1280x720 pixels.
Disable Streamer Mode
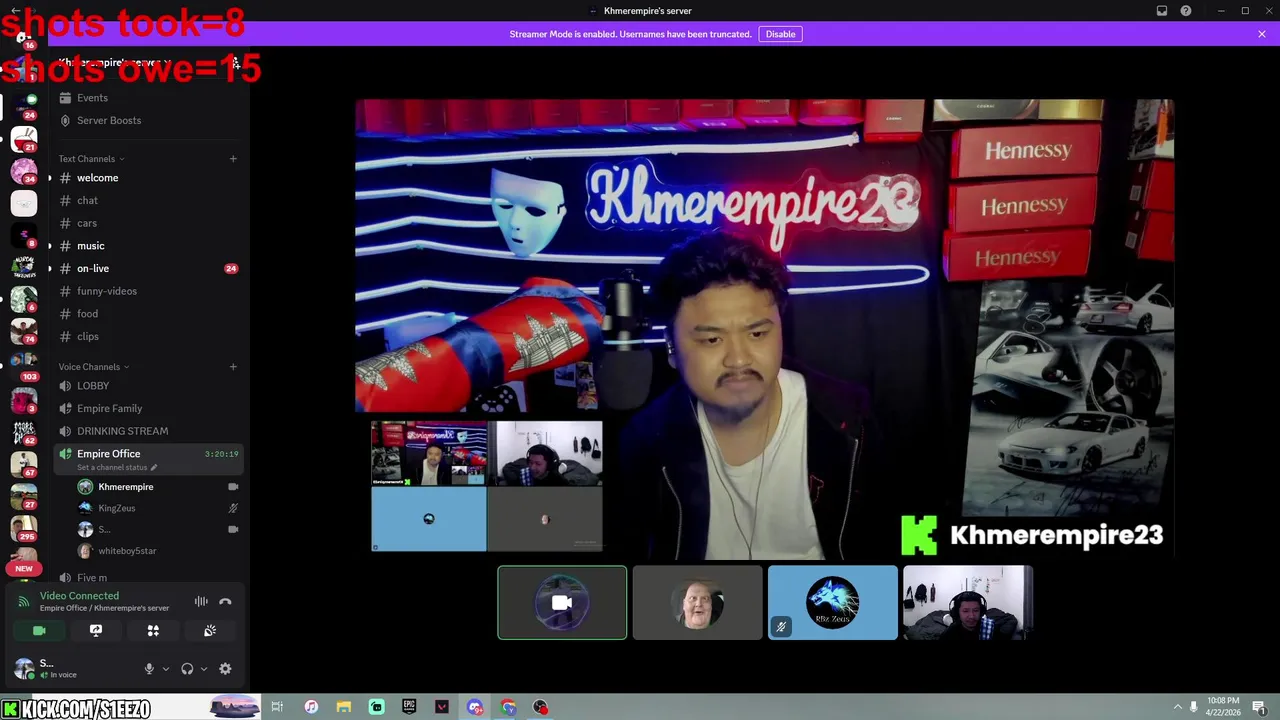coord(780,34)
